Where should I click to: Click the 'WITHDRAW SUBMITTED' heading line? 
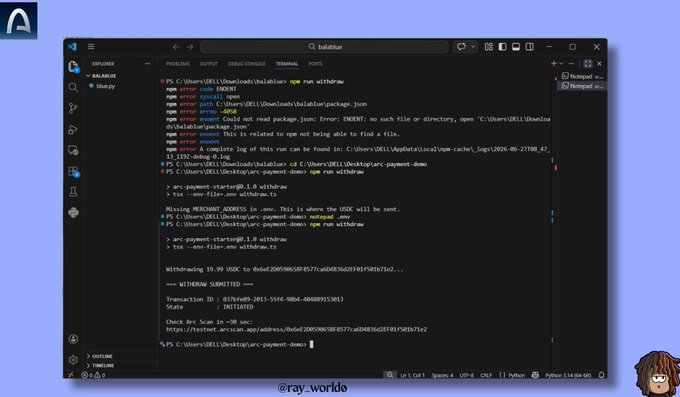tap(209, 284)
